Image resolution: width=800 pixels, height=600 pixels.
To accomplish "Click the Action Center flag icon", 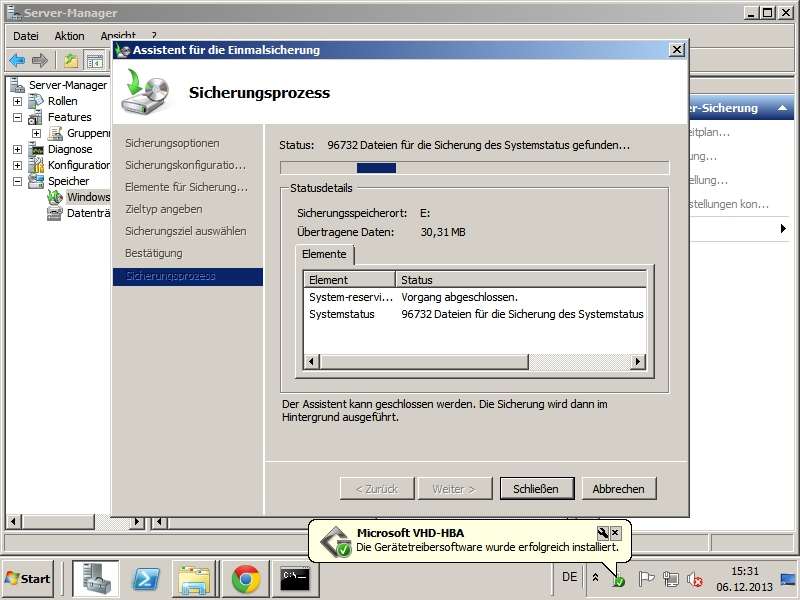I will pos(646,579).
